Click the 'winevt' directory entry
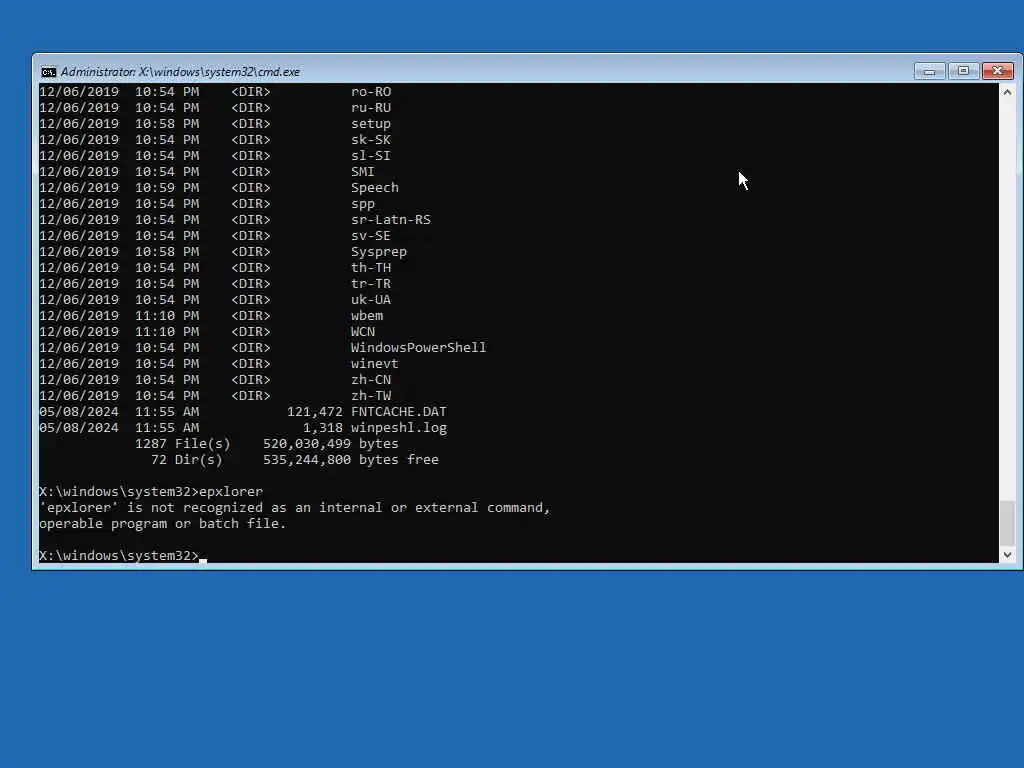Viewport: 1024px width, 768px height. pyautogui.click(x=375, y=364)
